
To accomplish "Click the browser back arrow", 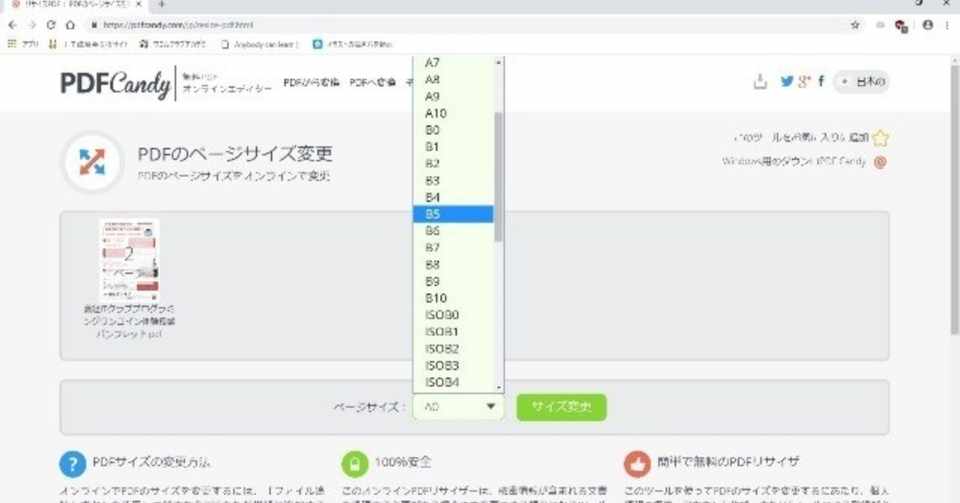I will [13, 25].
